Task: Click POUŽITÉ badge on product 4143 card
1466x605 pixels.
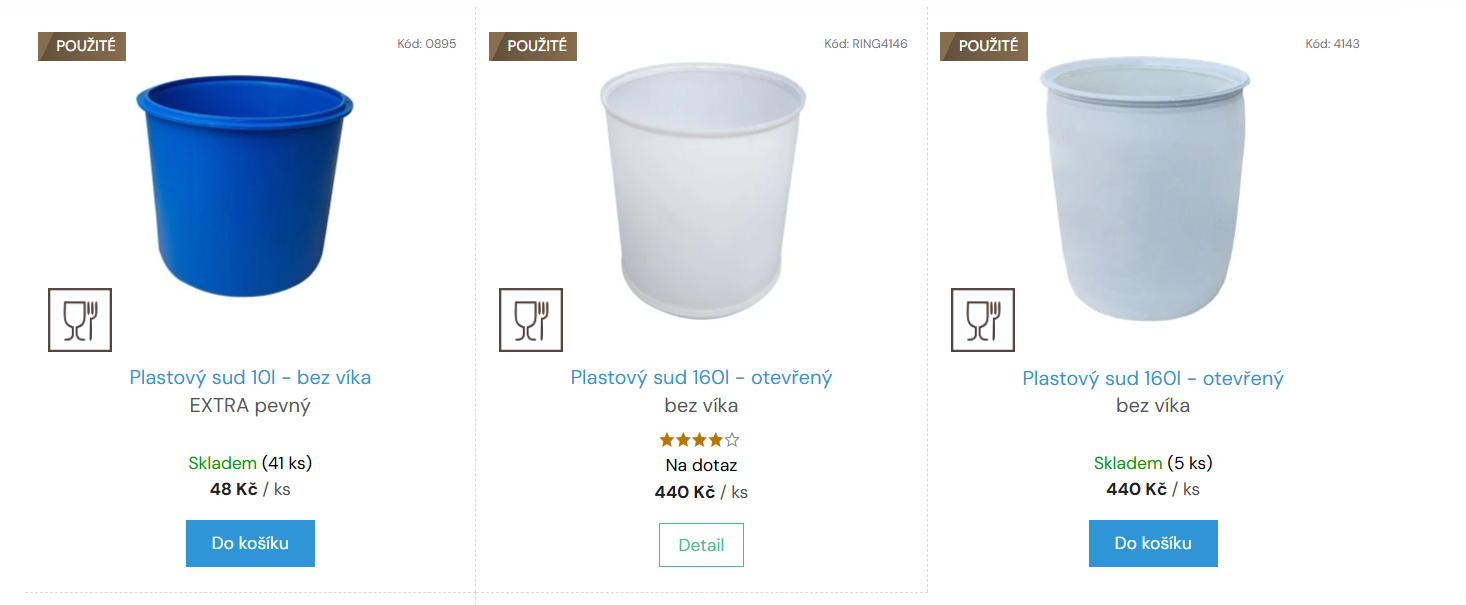Action: click(986, 46)
